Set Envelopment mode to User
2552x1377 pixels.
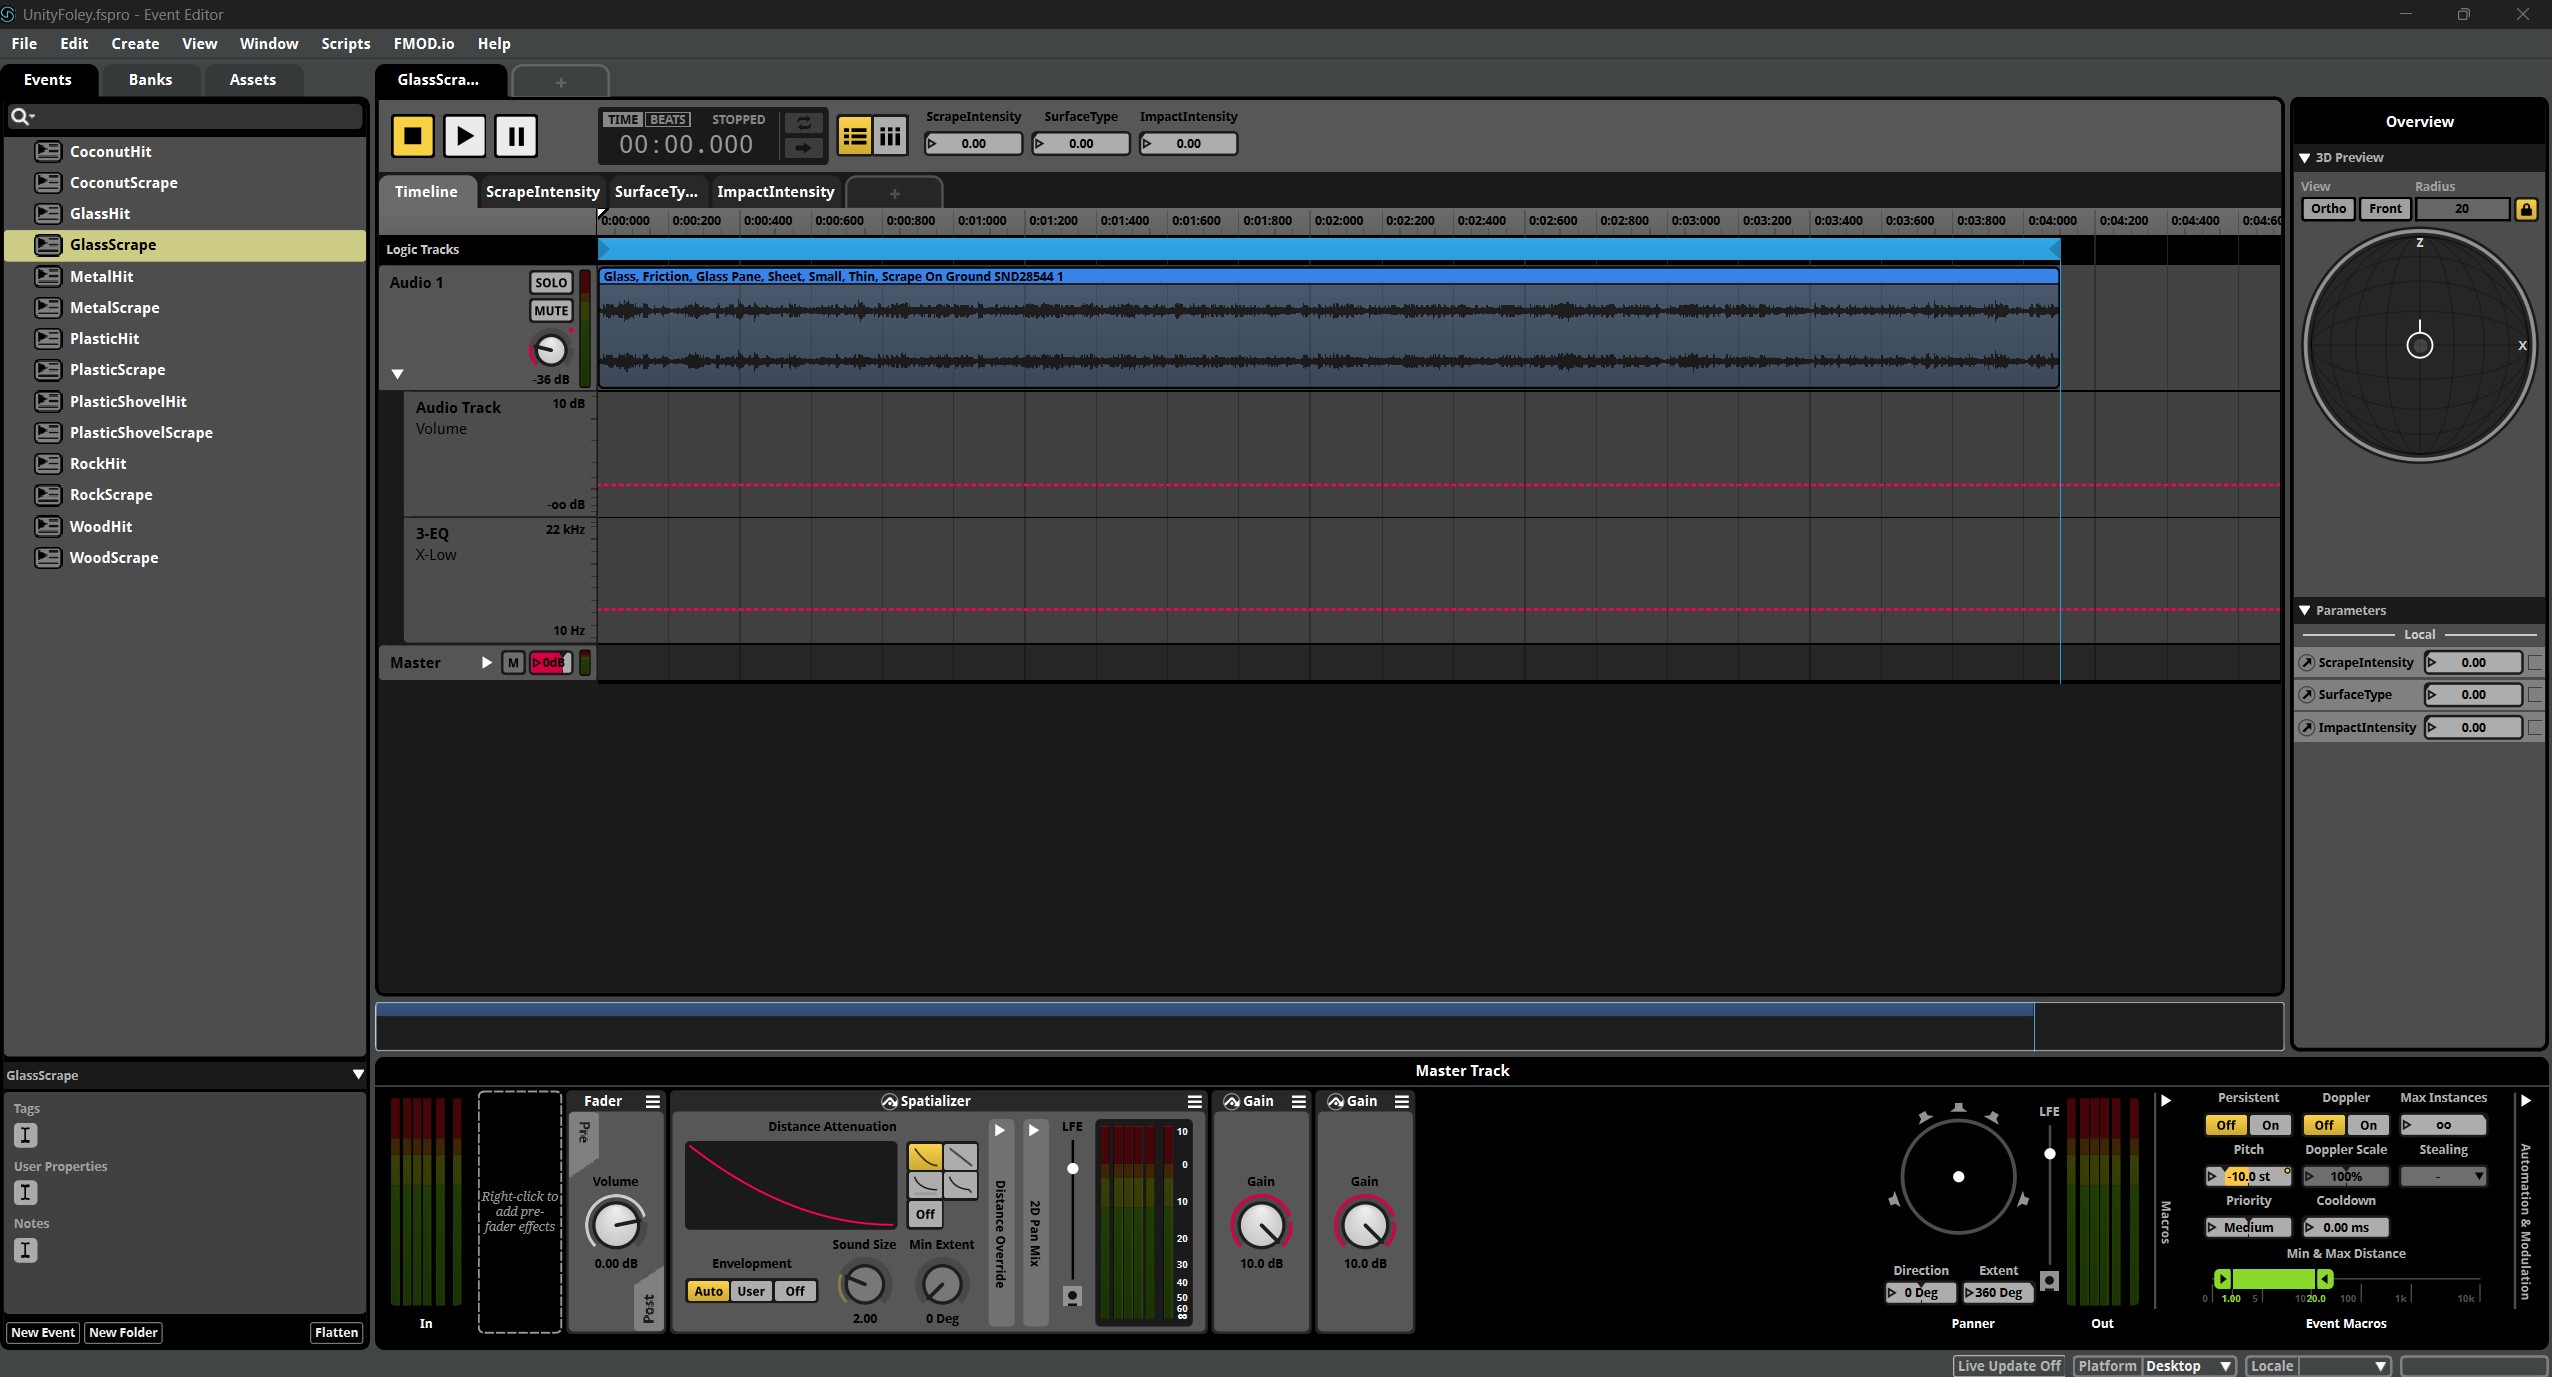[751, 1291]
